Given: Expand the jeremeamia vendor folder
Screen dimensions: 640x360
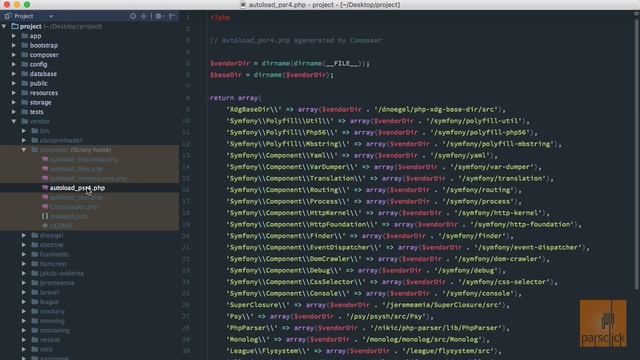Looking at the screenshot, I should pyautogui.click(x=24, y=283).
